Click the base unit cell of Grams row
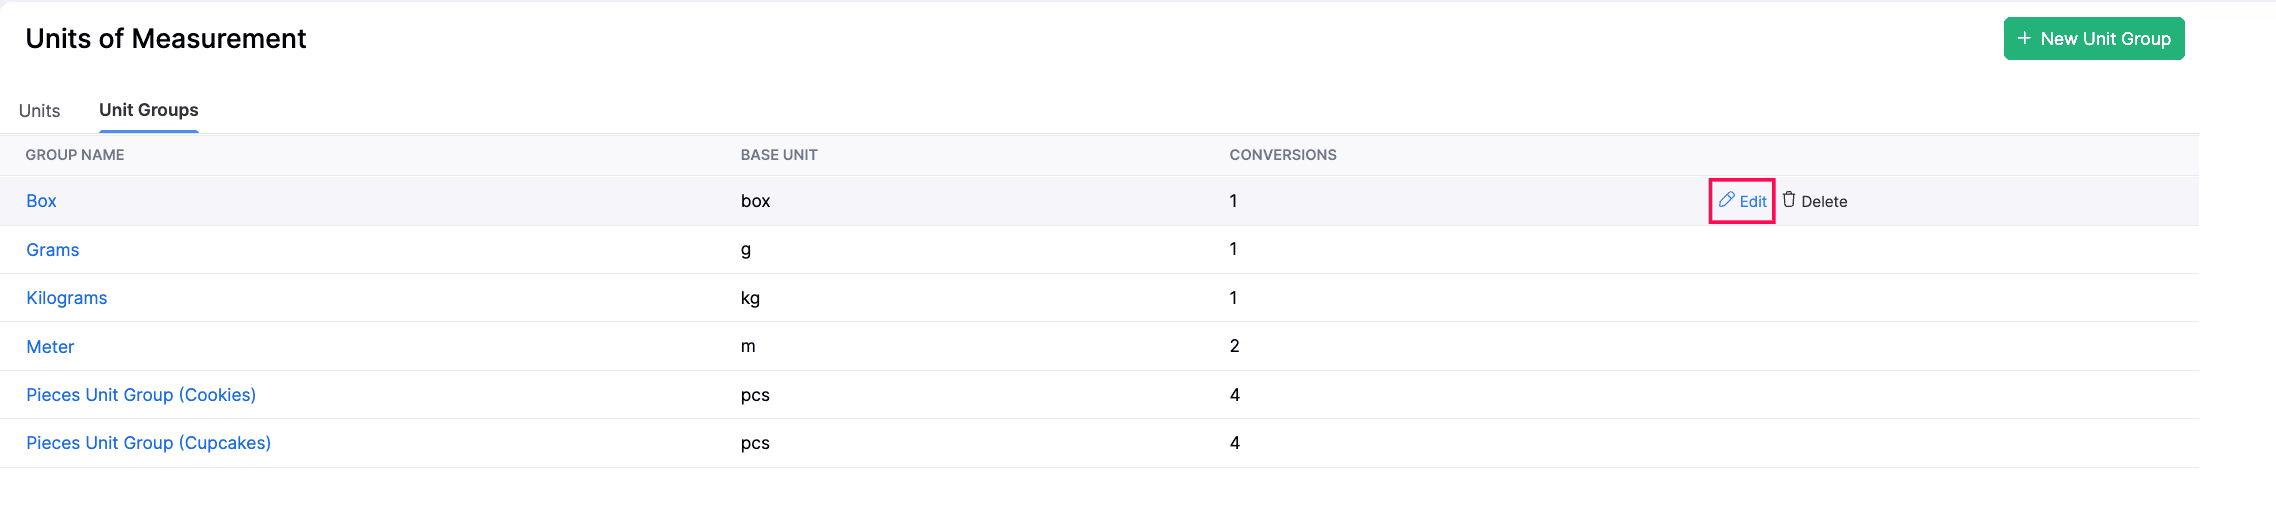This screenshot has height=506, width=2276. [x=746, y=250]
